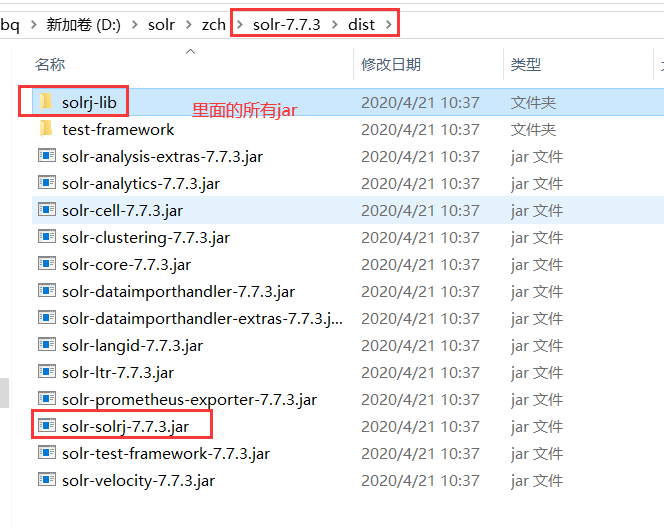Select file name solr-analytics-7.7.3.jar
The height and width of the screenshot is (528, 664).
pyautogui.click(x=141, y=184)
